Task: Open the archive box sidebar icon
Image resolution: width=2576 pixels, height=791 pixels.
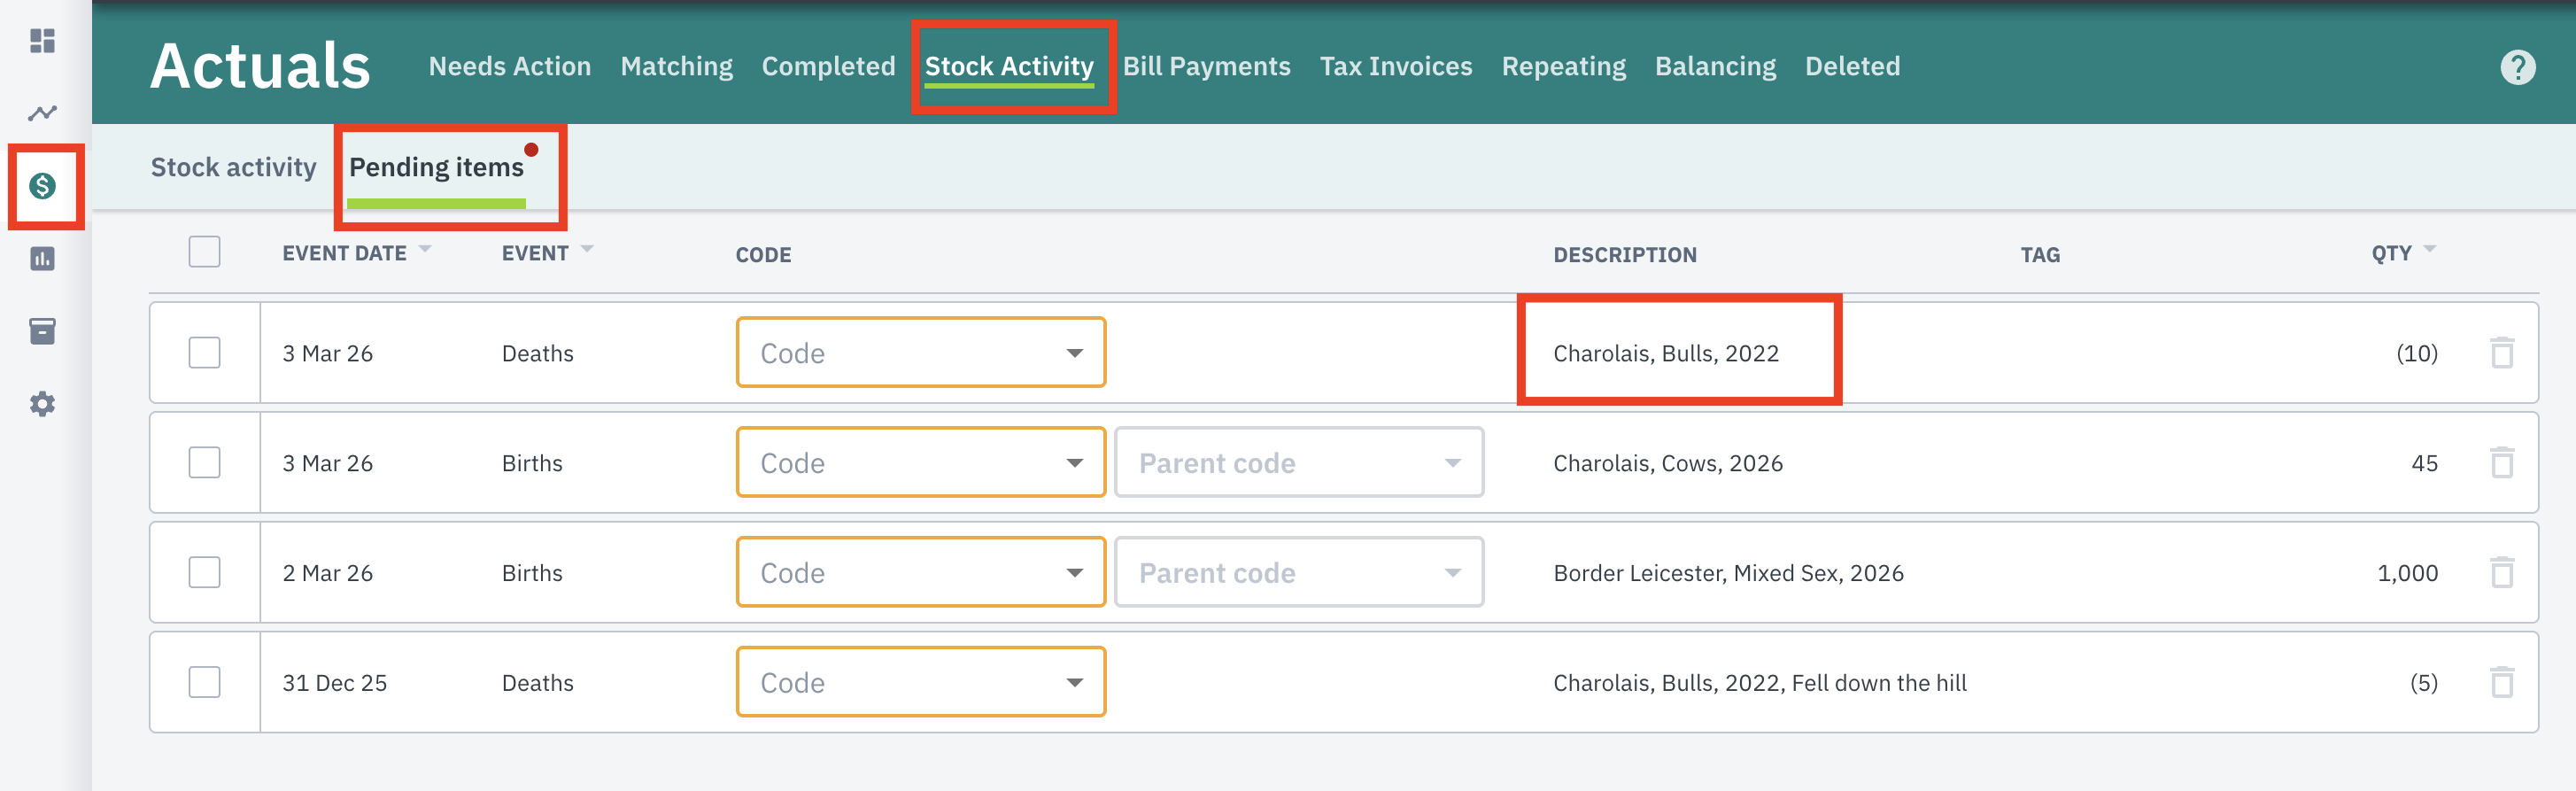Action: (42, 331)
